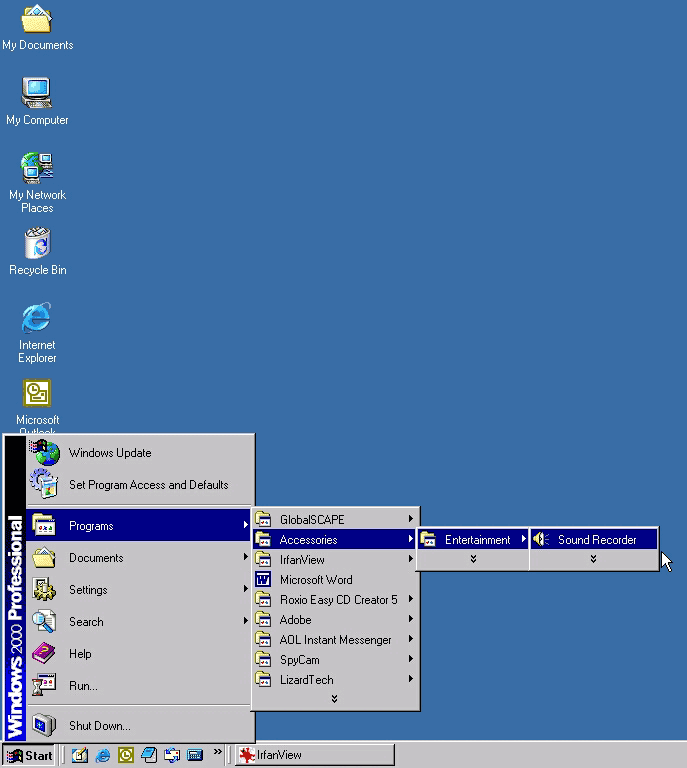687x768 pixels.
Task: Open Help in the Start menu
Action: tap(139, 653)
